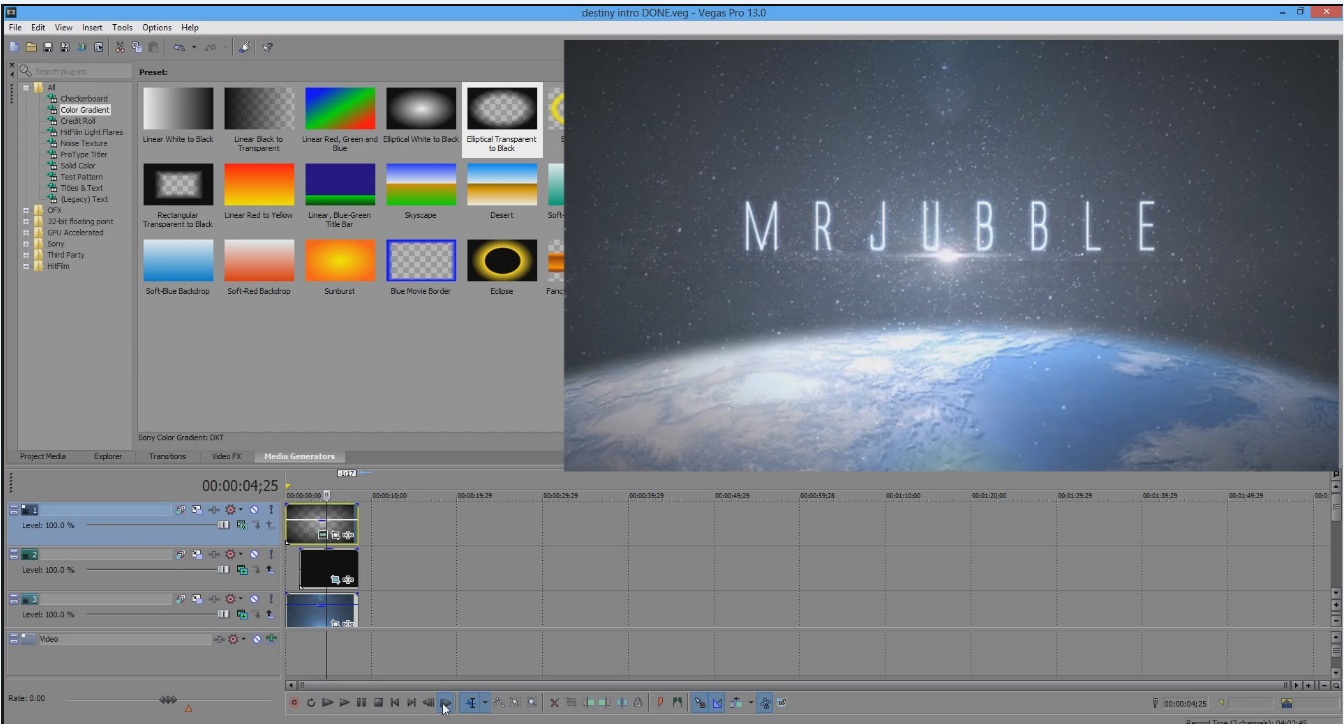This screenshot has width=1344, height=724.
Task: Click the Cut scissors icon
Action: coord(120,47)
